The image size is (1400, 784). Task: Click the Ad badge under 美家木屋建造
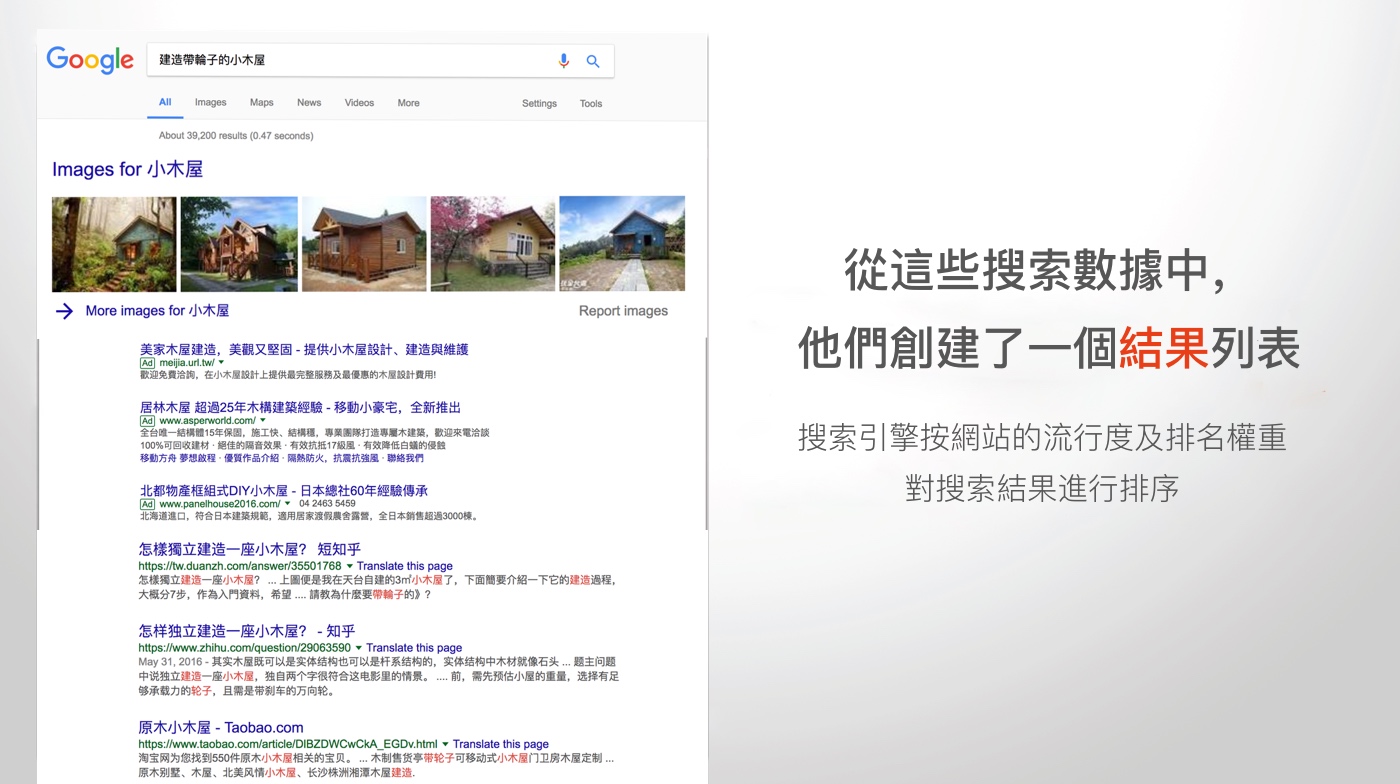pos(147,363)
